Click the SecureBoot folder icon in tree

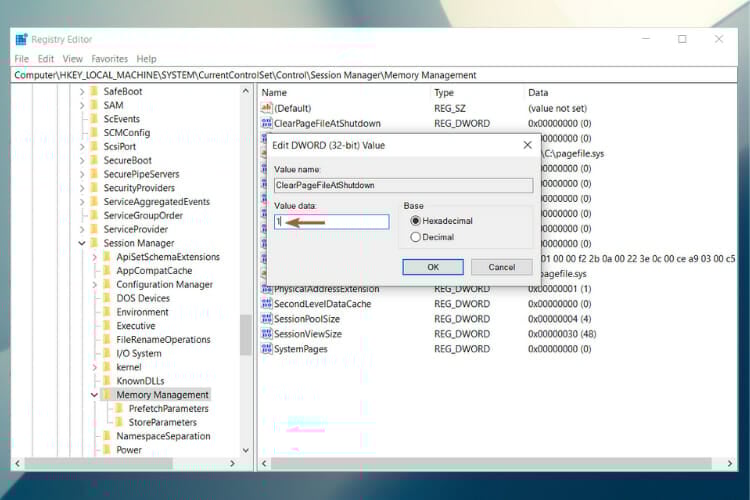point(94,160)
